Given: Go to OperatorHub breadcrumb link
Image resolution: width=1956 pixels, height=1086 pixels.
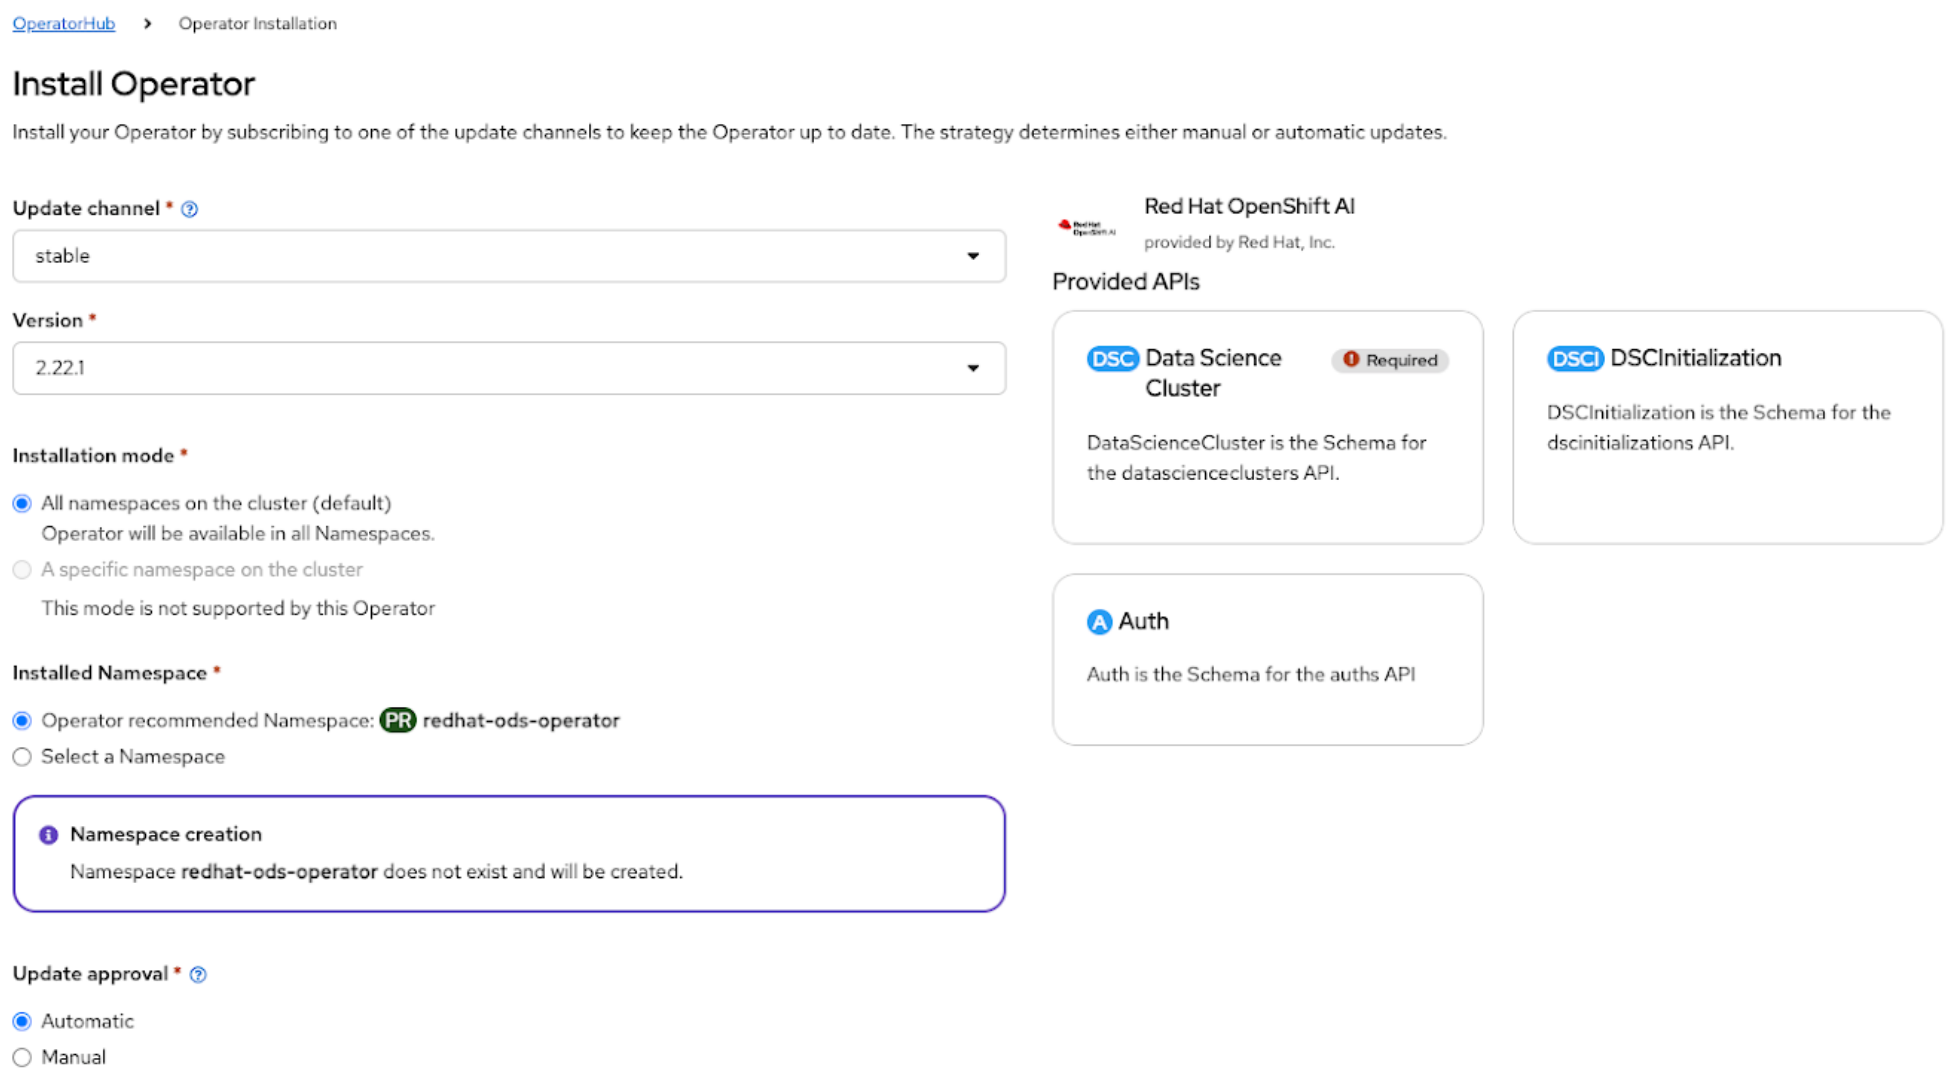Looking at the screenshot, I should (x=64, y=23).
